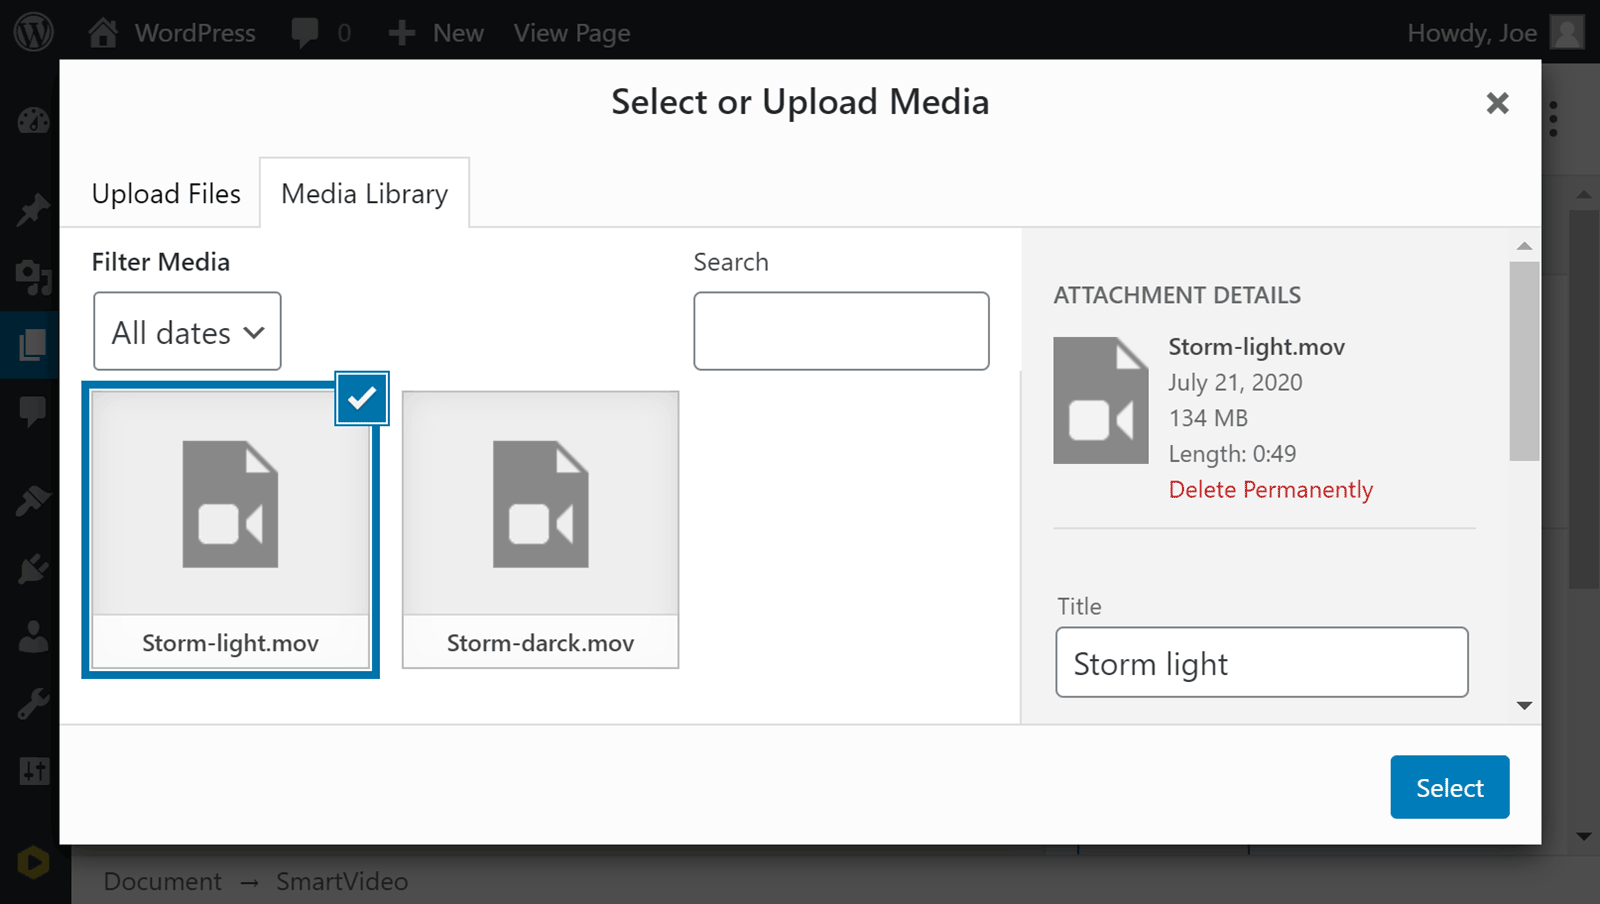
Task: Click Delete Permanently link
Action: point(1271,489)
